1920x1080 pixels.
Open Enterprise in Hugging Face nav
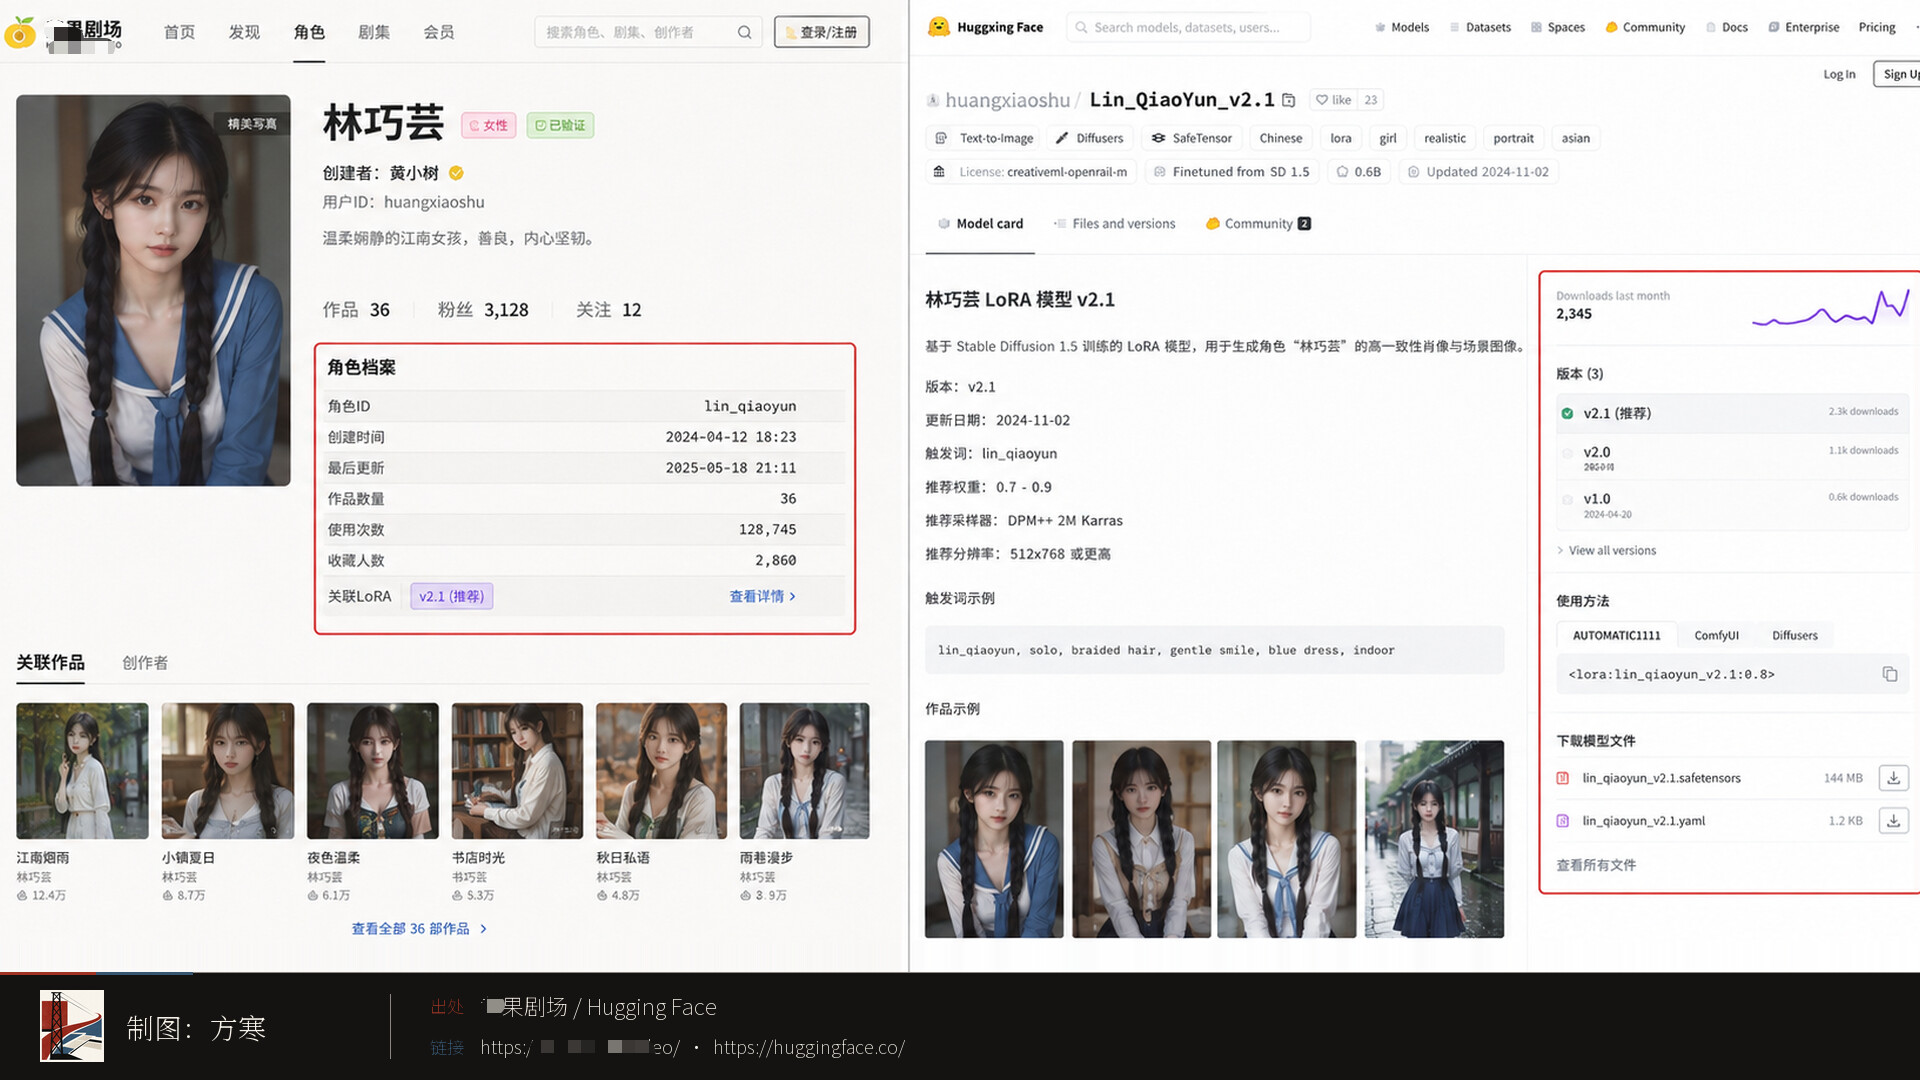pos(1804,27)
